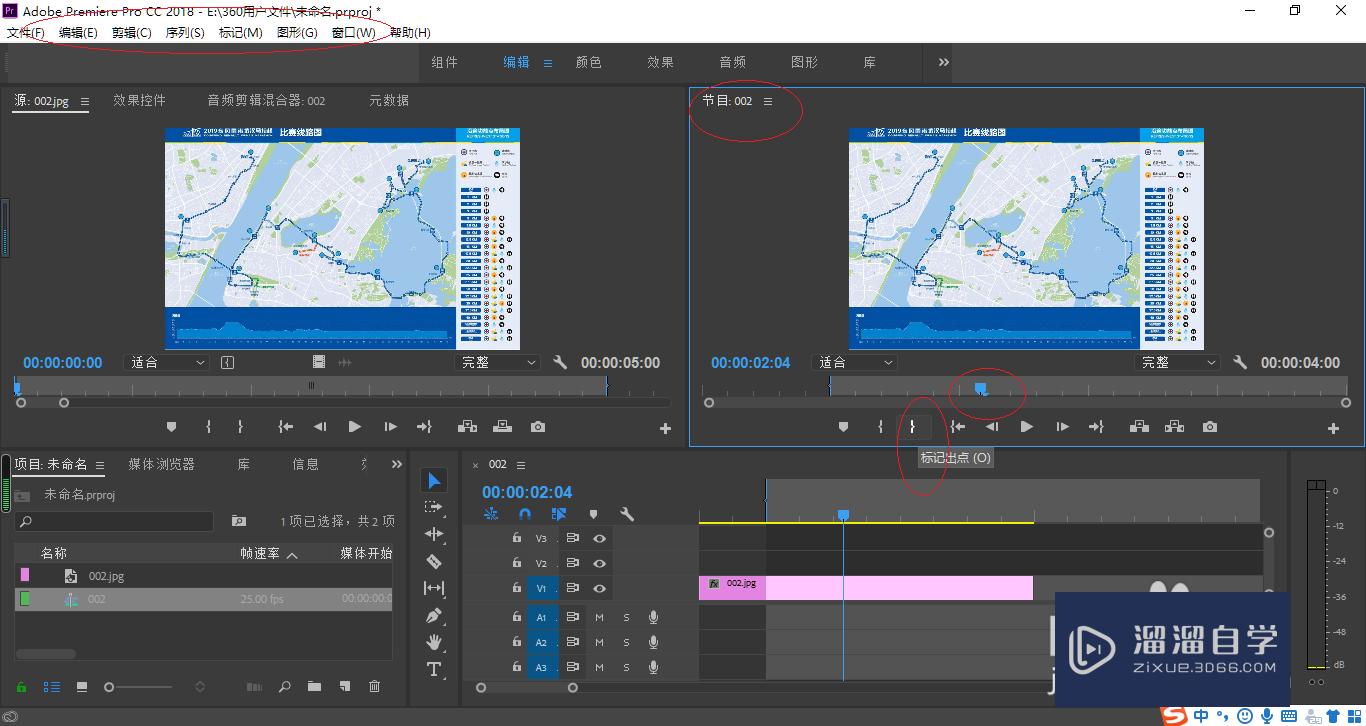Image resolution: width=1366 pixels, height=726 pixels.
Task: Toggle A3 voice-over record microphone
Action: pyautogui.click(x=653, y=667)
